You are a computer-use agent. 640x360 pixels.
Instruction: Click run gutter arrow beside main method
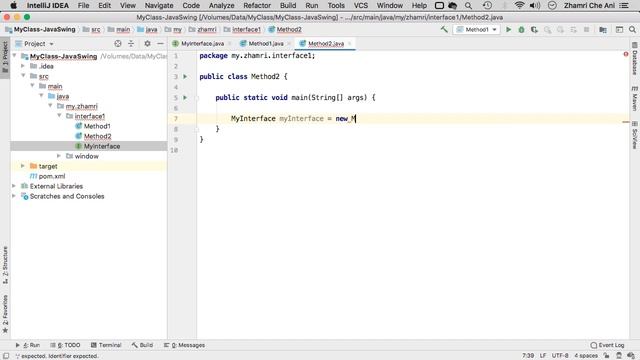pyautogui.click(x=185, y=98)
